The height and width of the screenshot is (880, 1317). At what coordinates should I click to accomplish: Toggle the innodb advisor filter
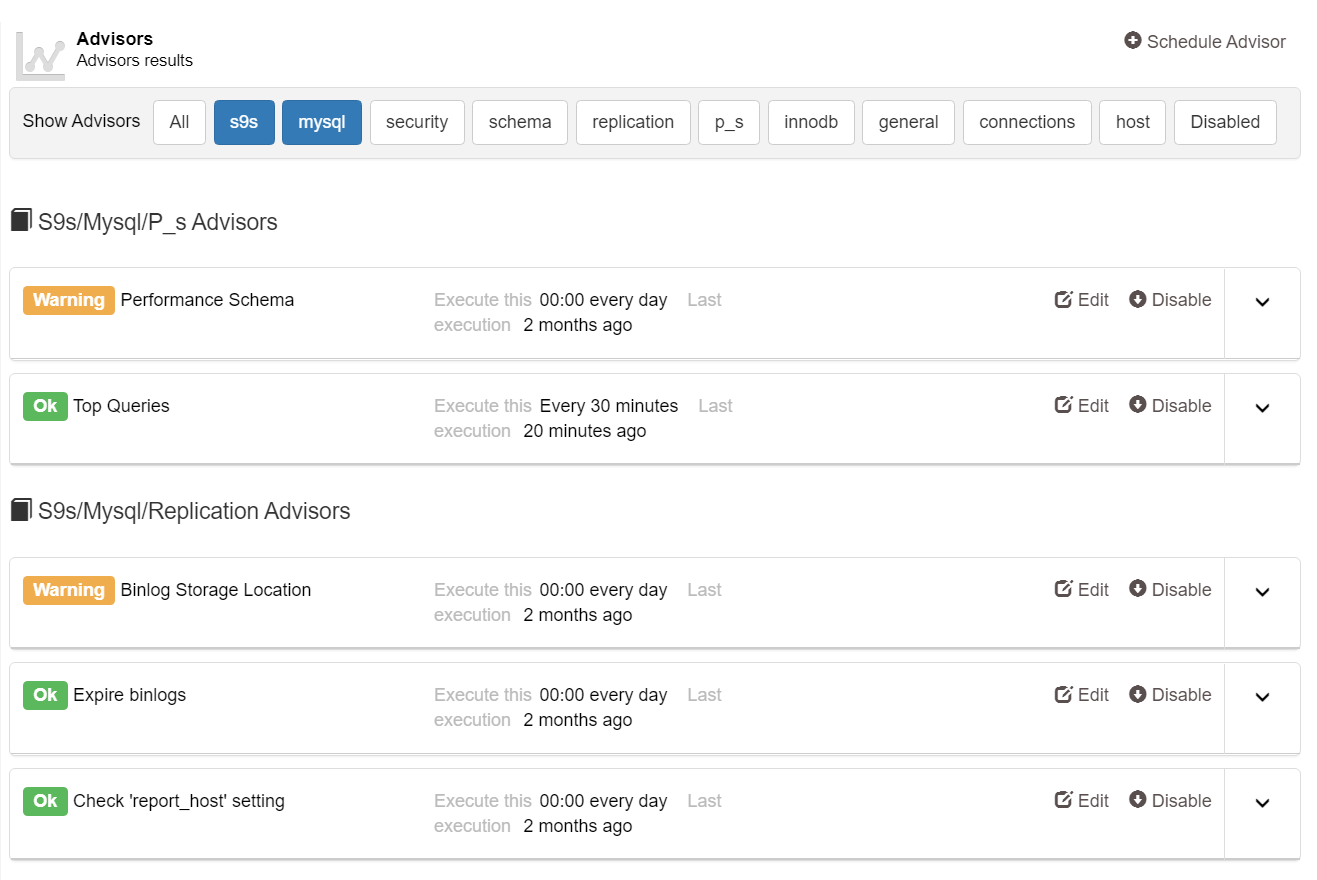pyautogui.click(x=811, y=122)
